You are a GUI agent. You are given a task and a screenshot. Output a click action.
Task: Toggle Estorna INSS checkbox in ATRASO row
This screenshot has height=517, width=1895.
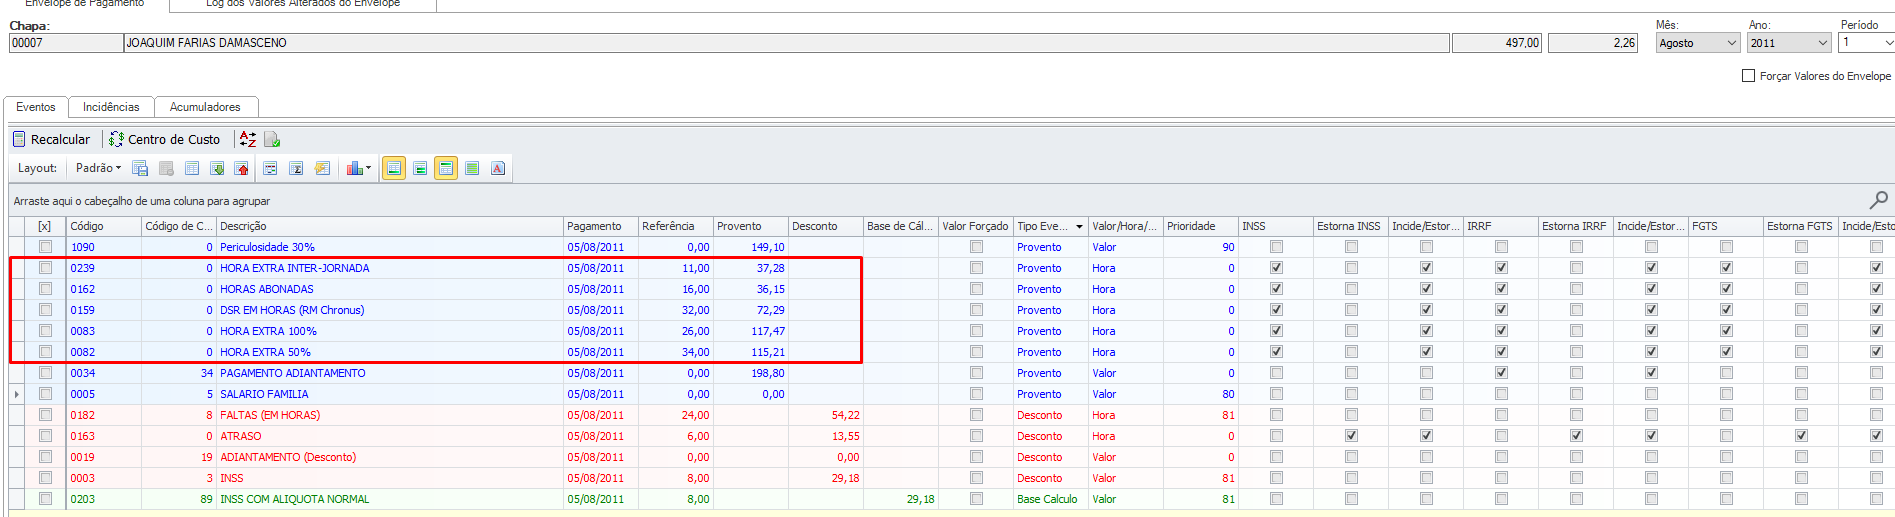point(1351,436)
